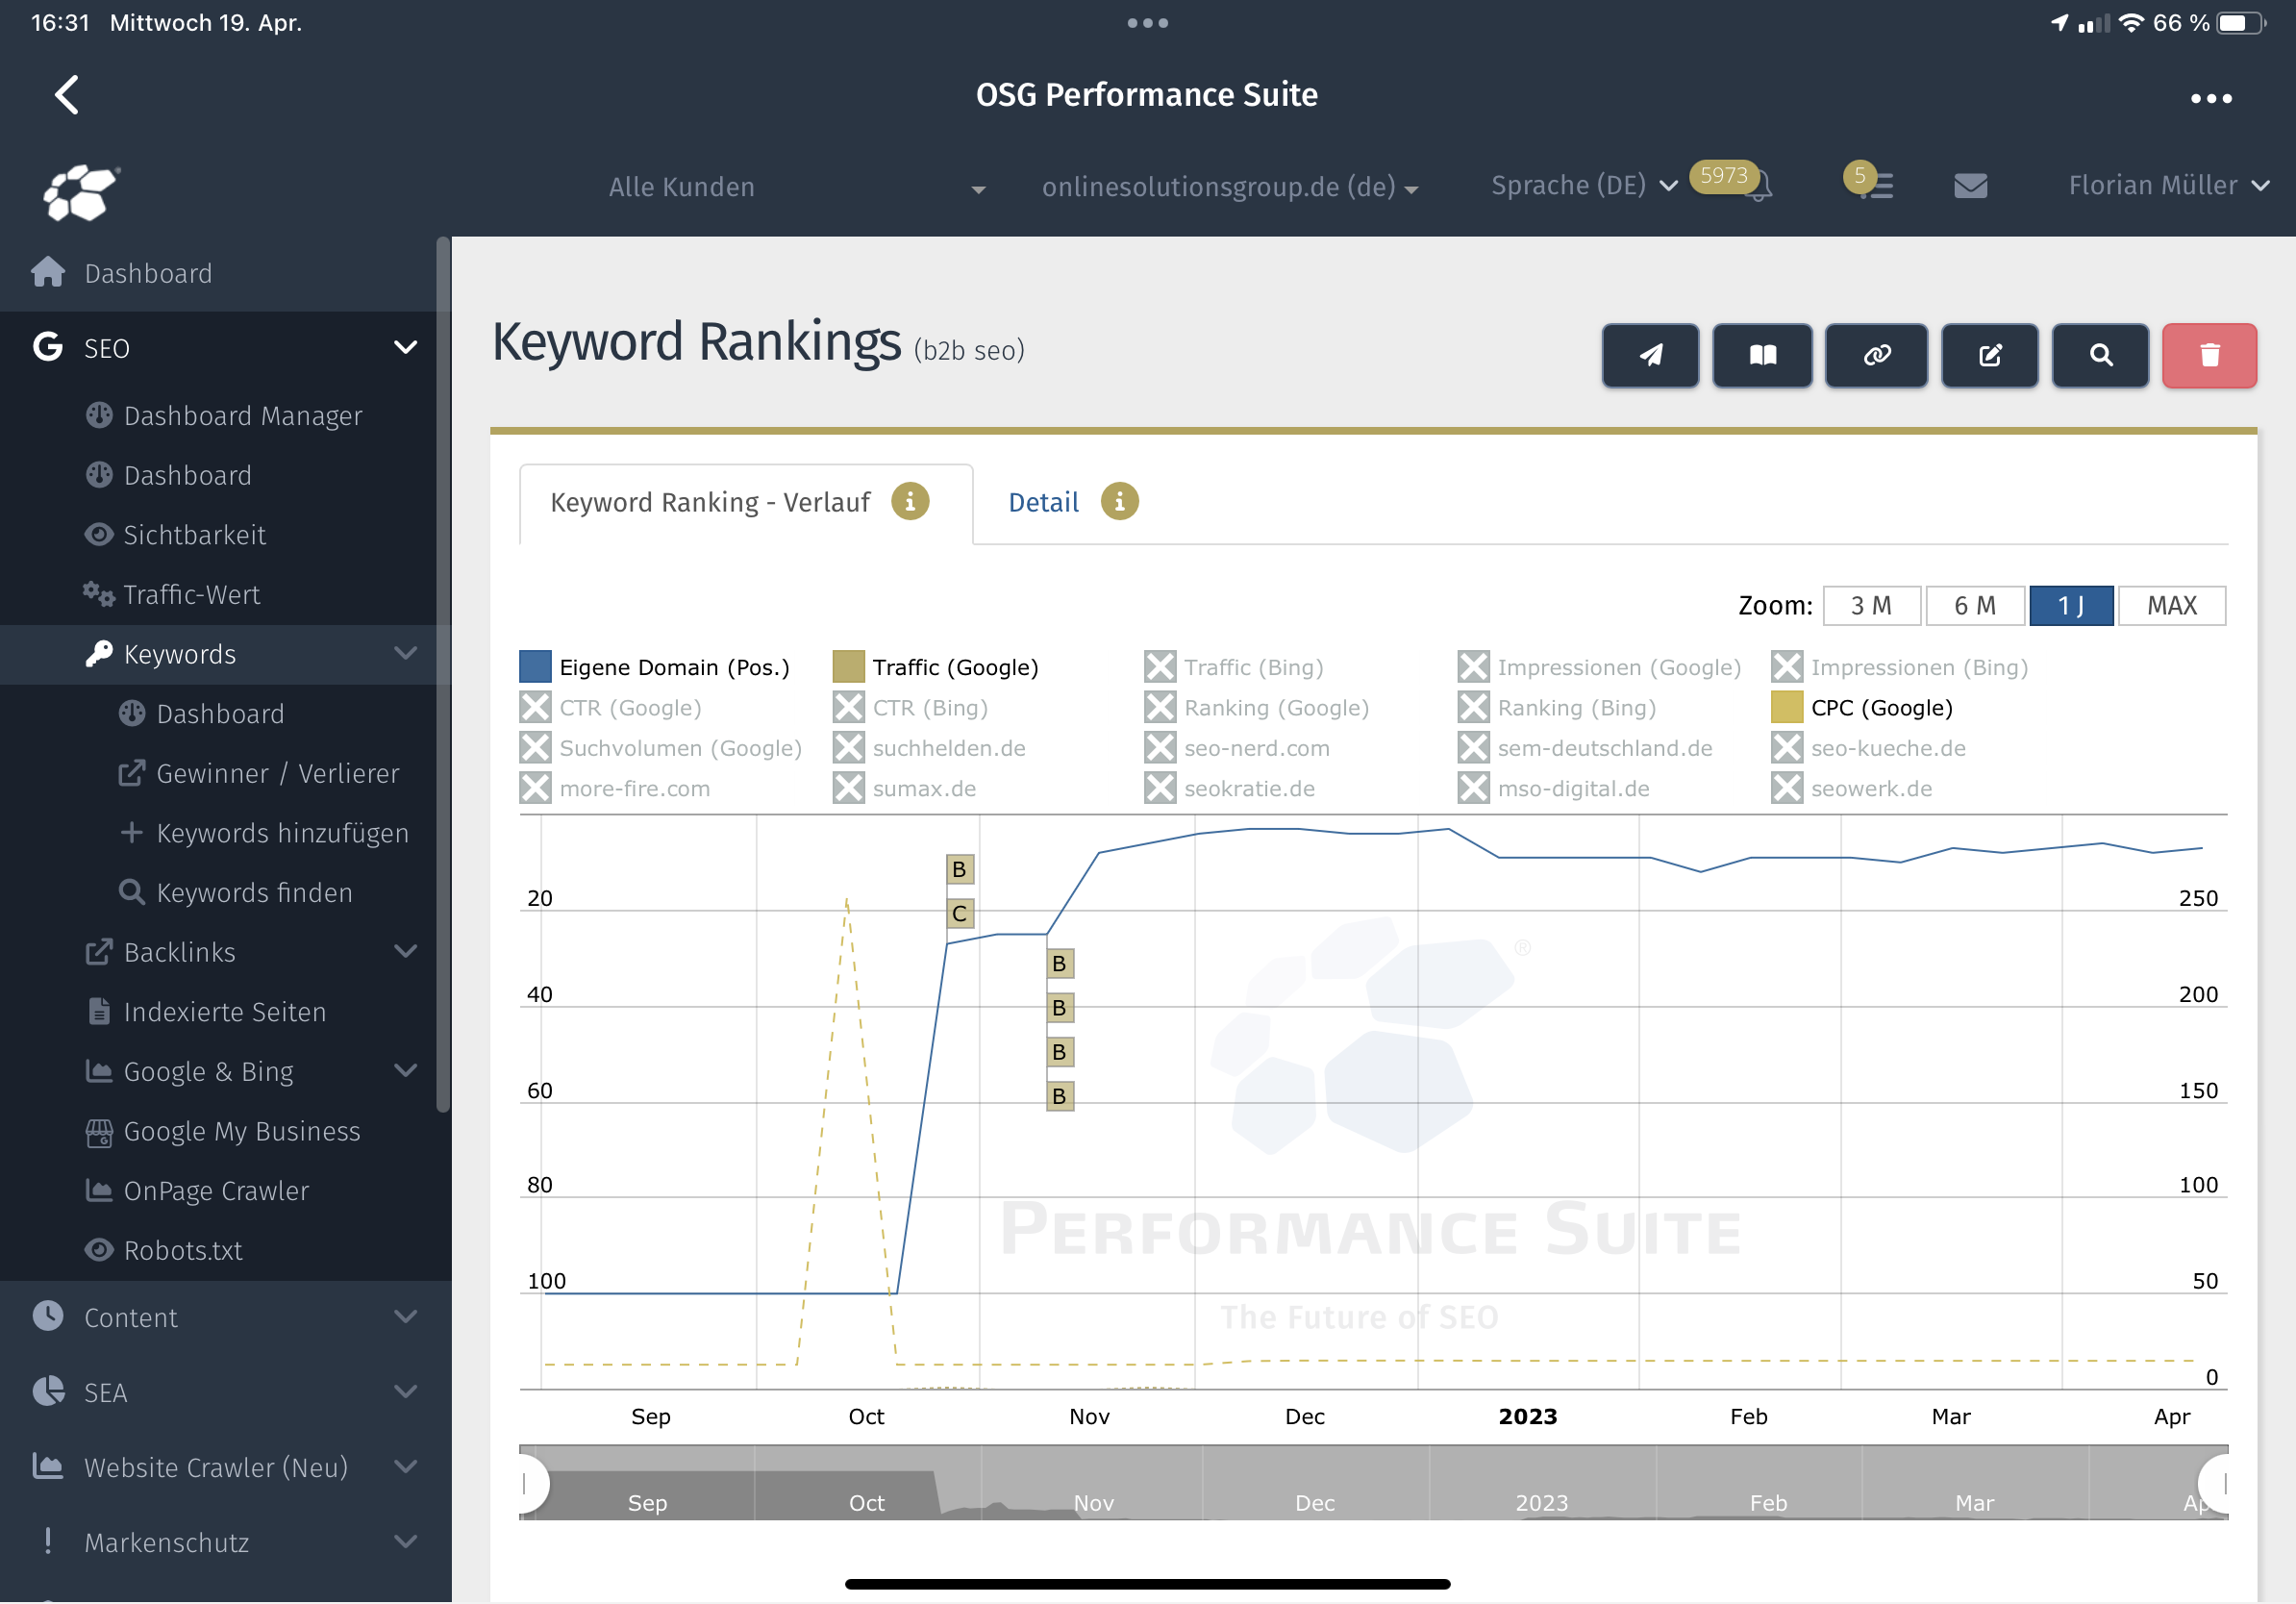Toggle Impressionen (Google) series in legend

coord(1599,667)
